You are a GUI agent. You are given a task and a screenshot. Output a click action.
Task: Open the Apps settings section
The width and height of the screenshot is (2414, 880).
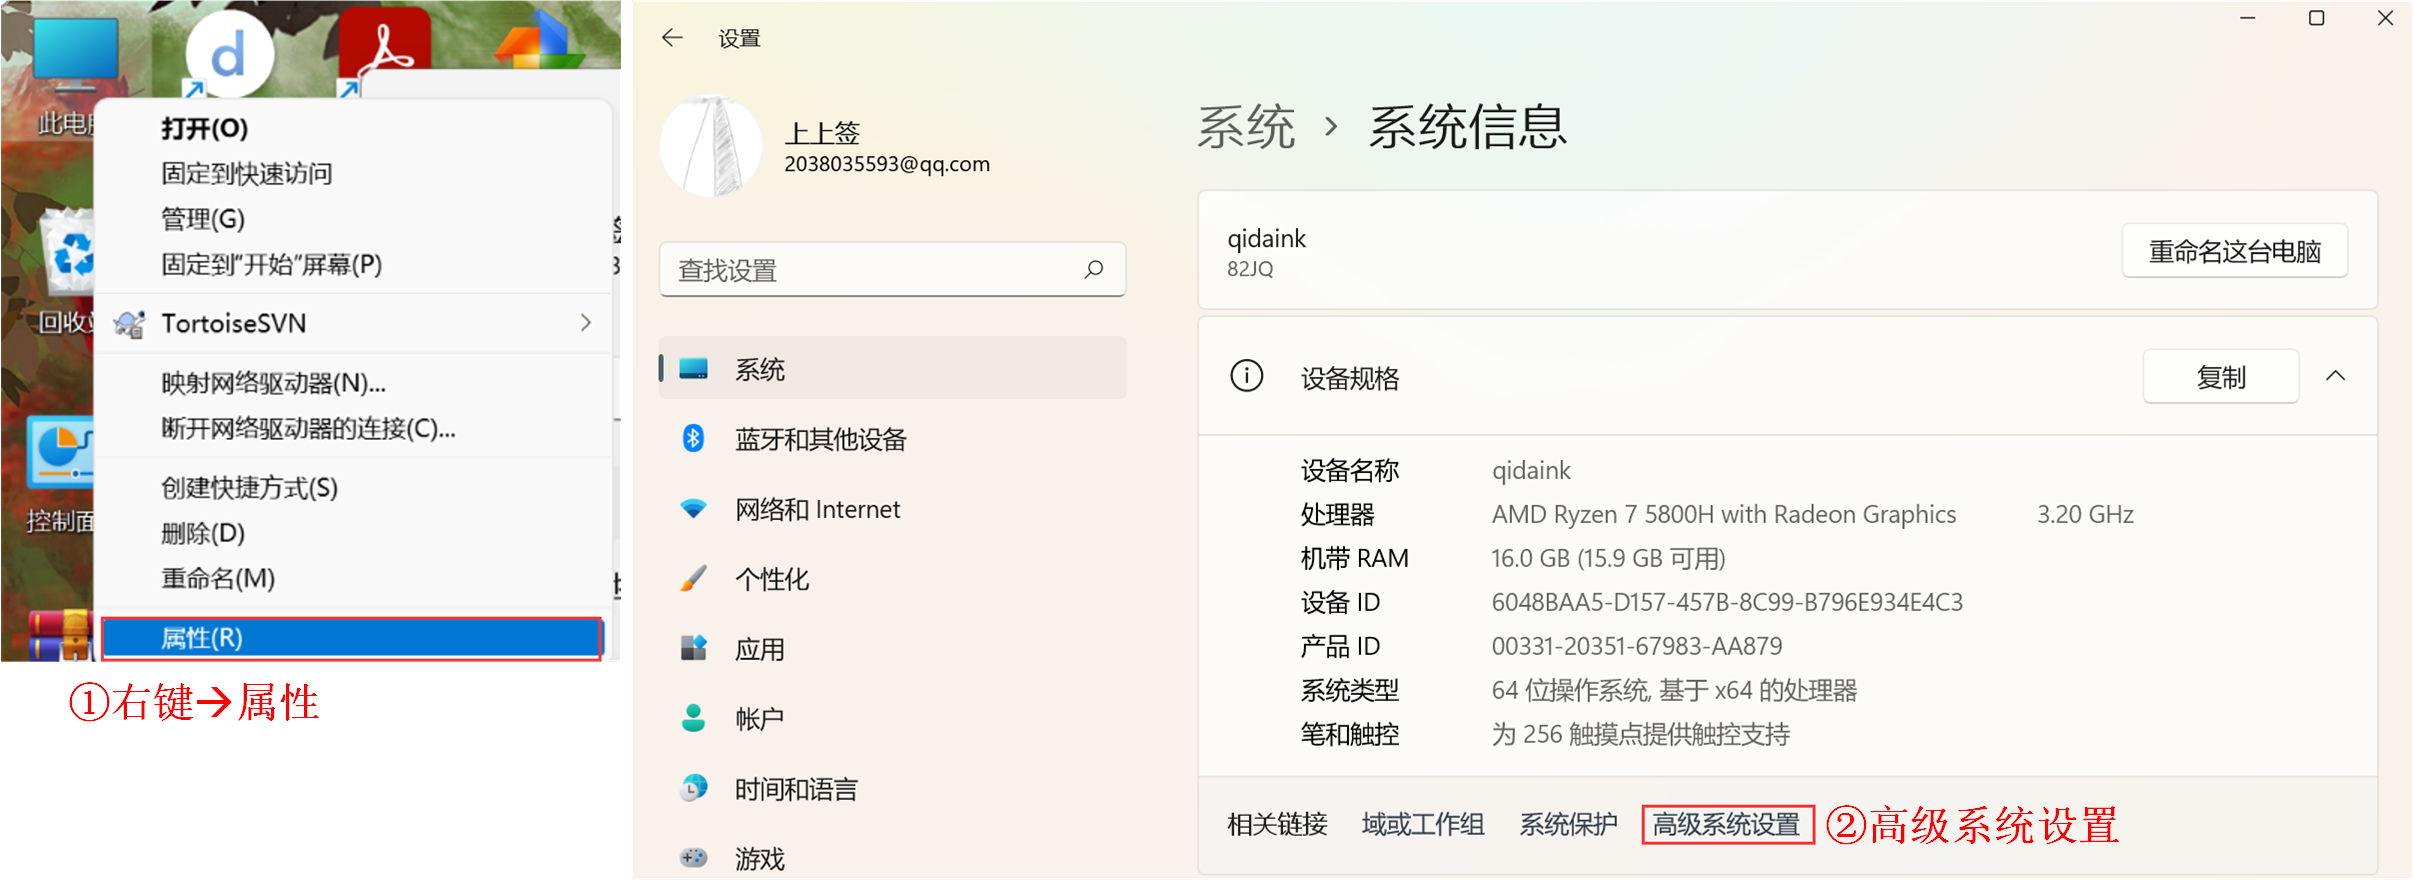[x=759, y=649]
